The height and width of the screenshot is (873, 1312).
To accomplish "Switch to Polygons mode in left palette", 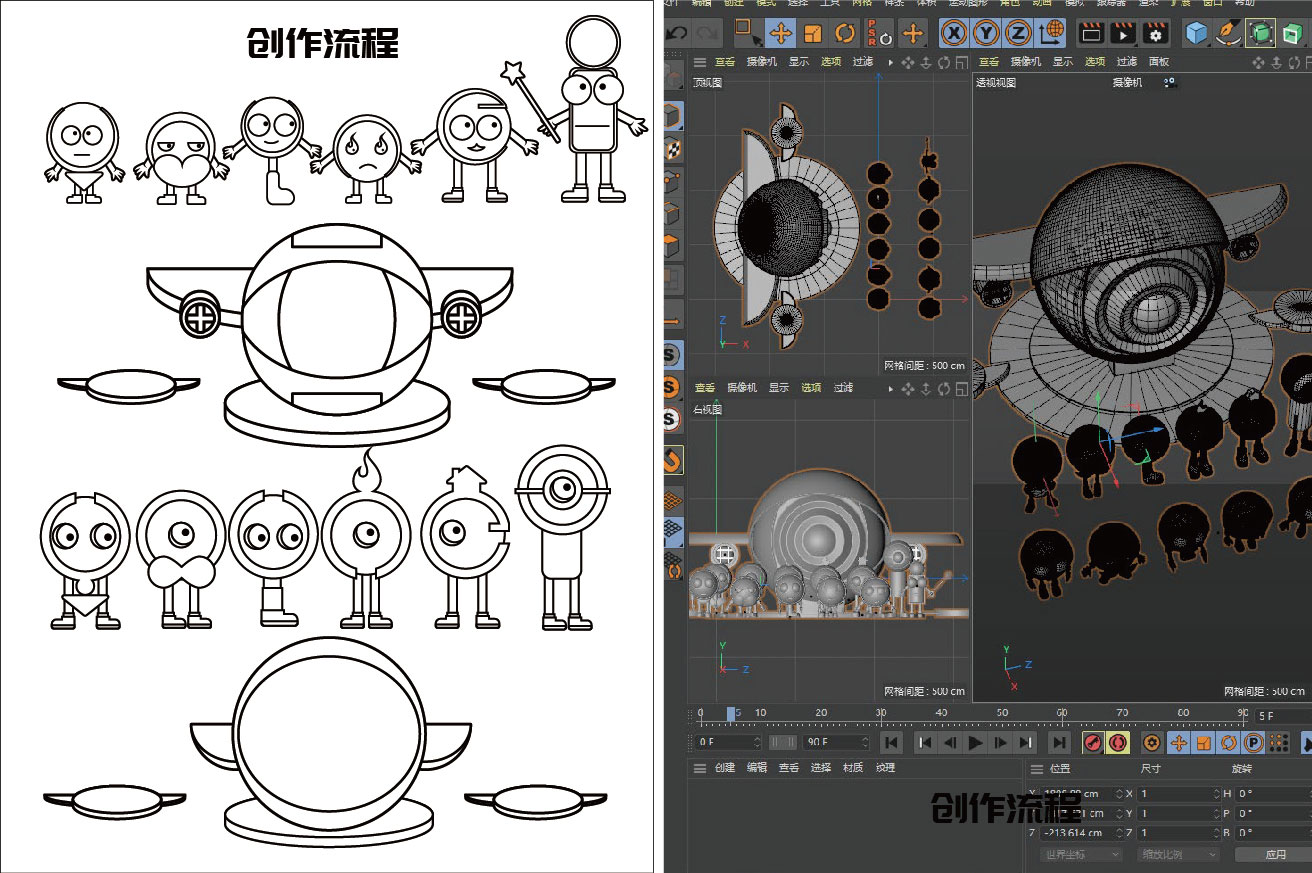I will 673,245.
